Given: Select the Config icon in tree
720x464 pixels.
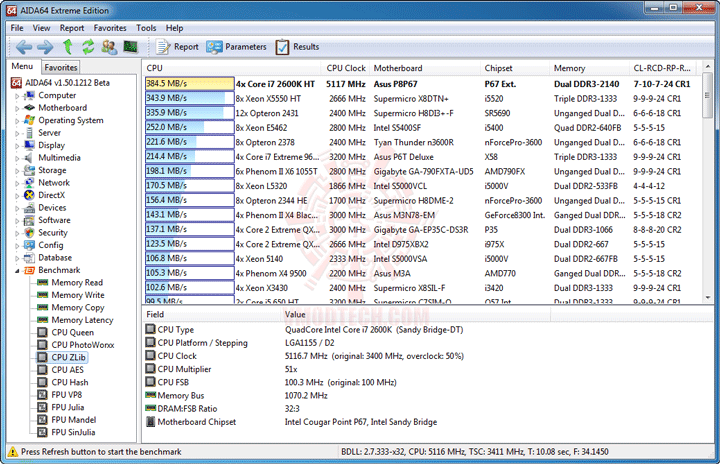Looking at the screenshot, I should click(x=29, y=245).
